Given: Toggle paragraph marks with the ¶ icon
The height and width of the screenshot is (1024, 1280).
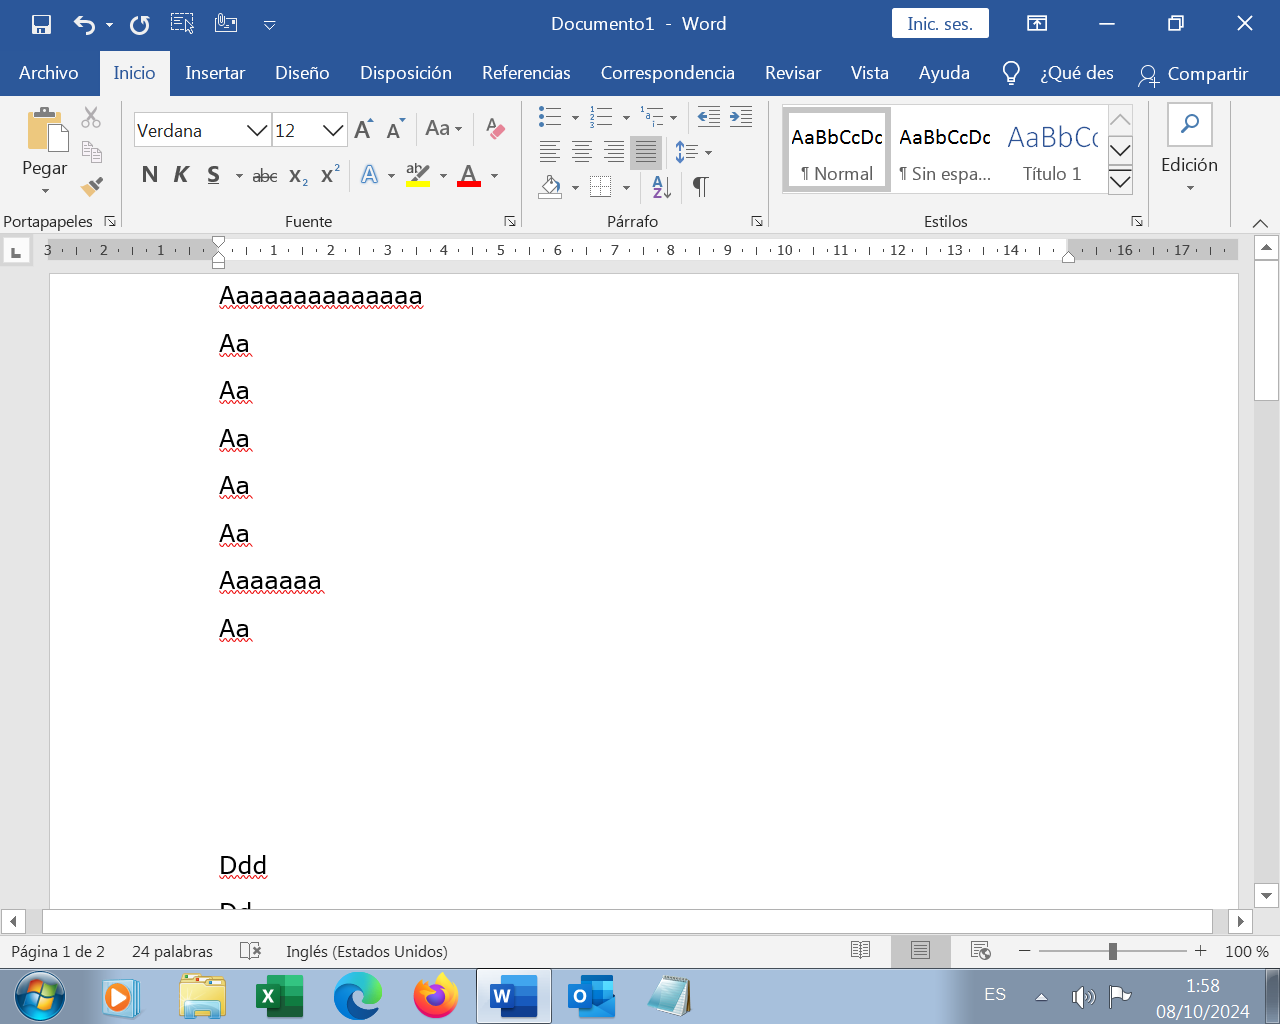Looking at the screenshot, I should (x=699, y=187).
